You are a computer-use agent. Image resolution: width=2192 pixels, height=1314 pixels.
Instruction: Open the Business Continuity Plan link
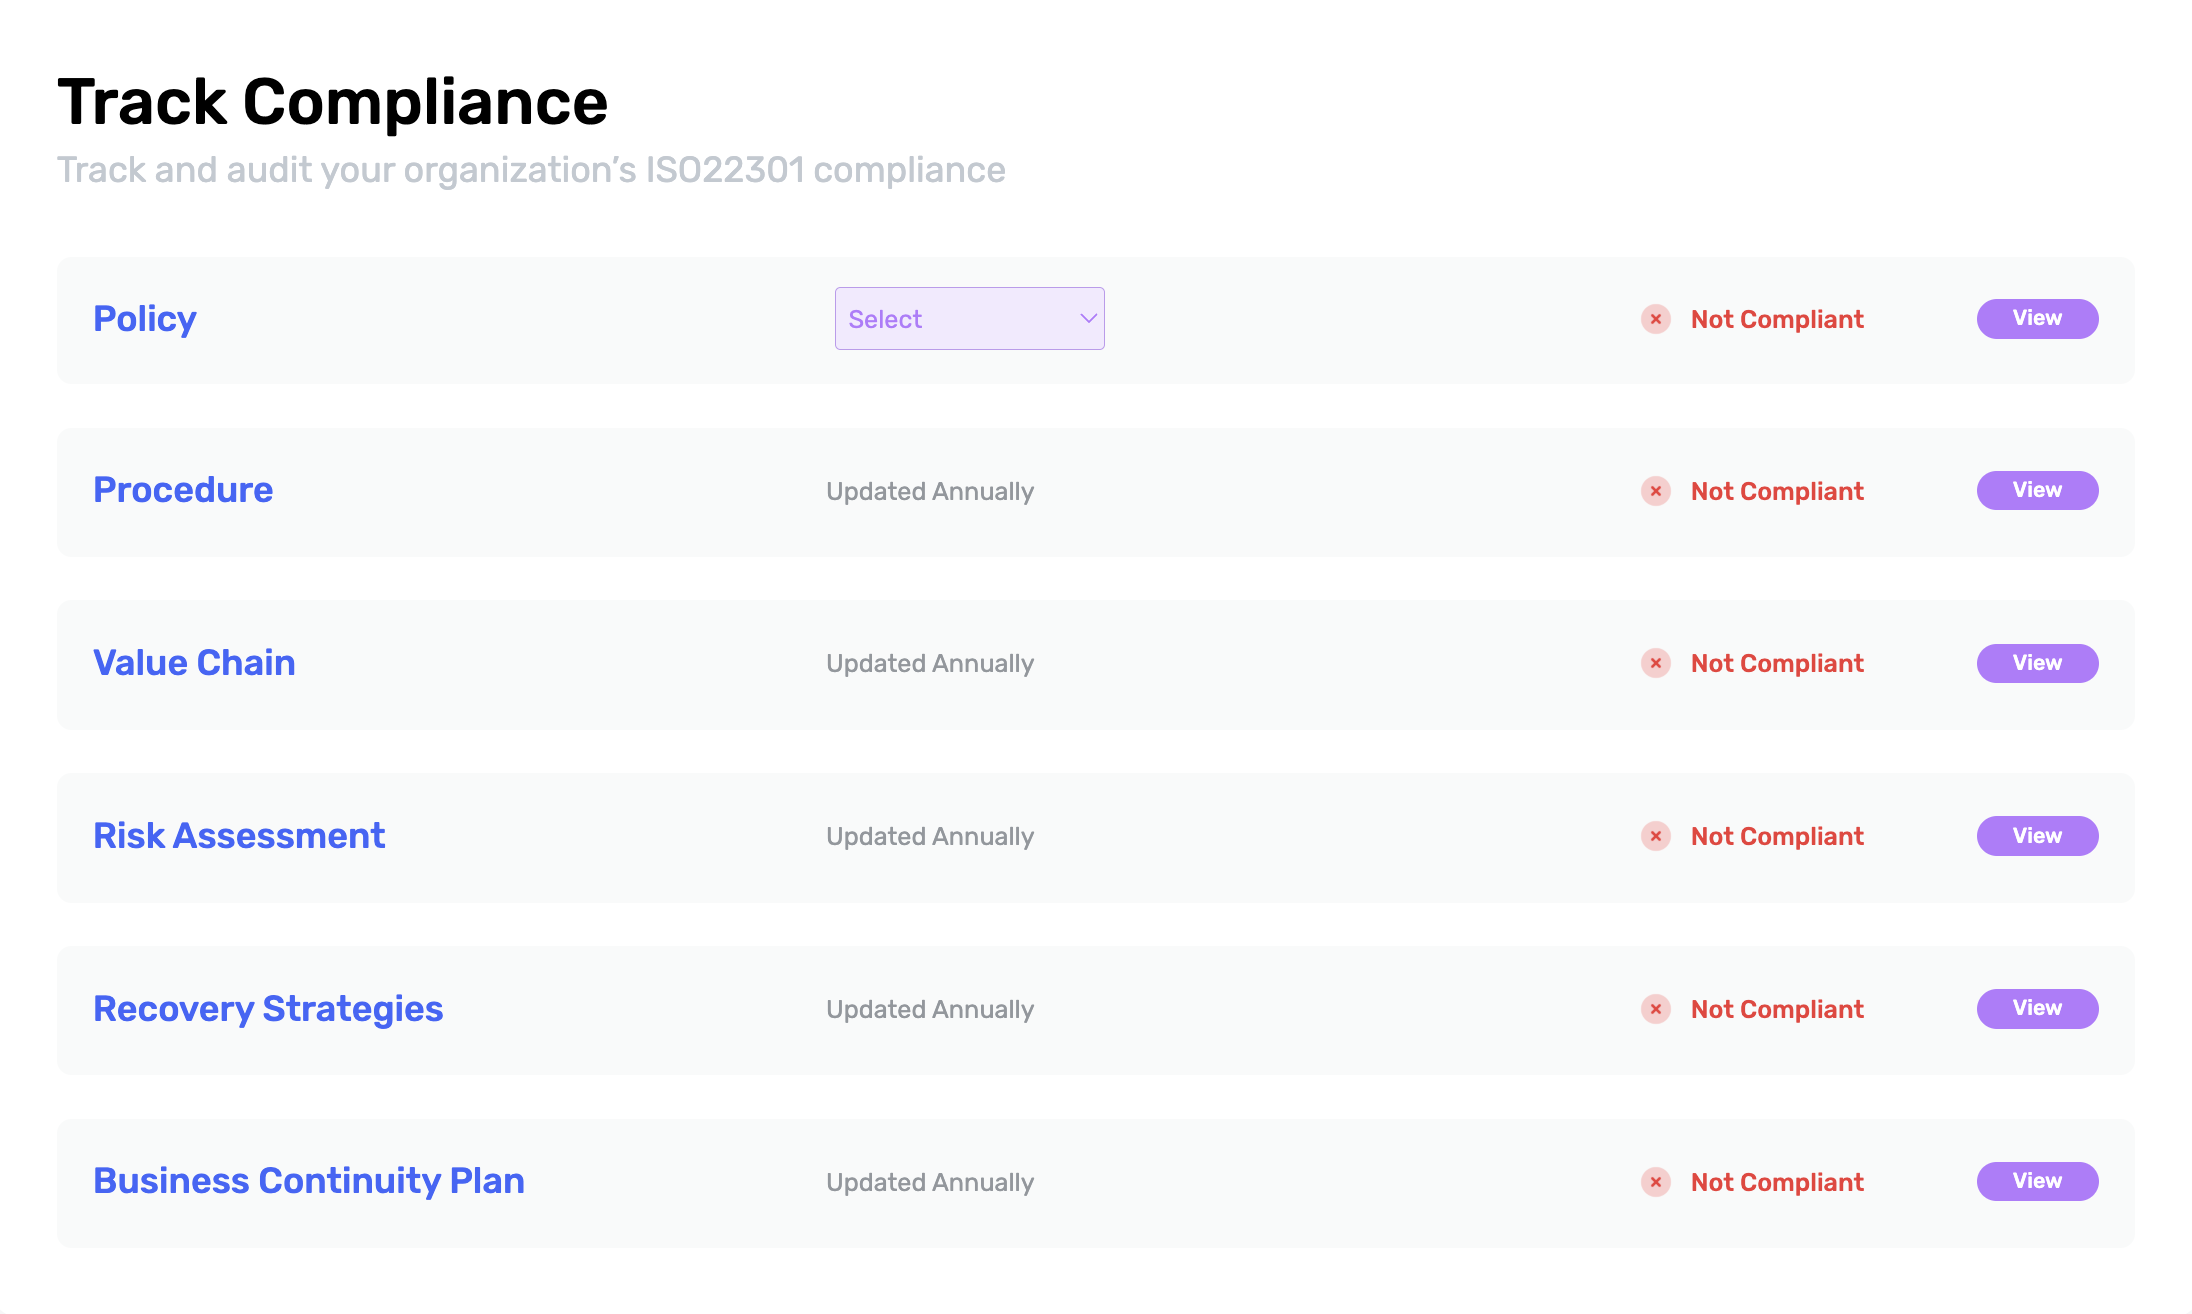(x=308, y=1181)
